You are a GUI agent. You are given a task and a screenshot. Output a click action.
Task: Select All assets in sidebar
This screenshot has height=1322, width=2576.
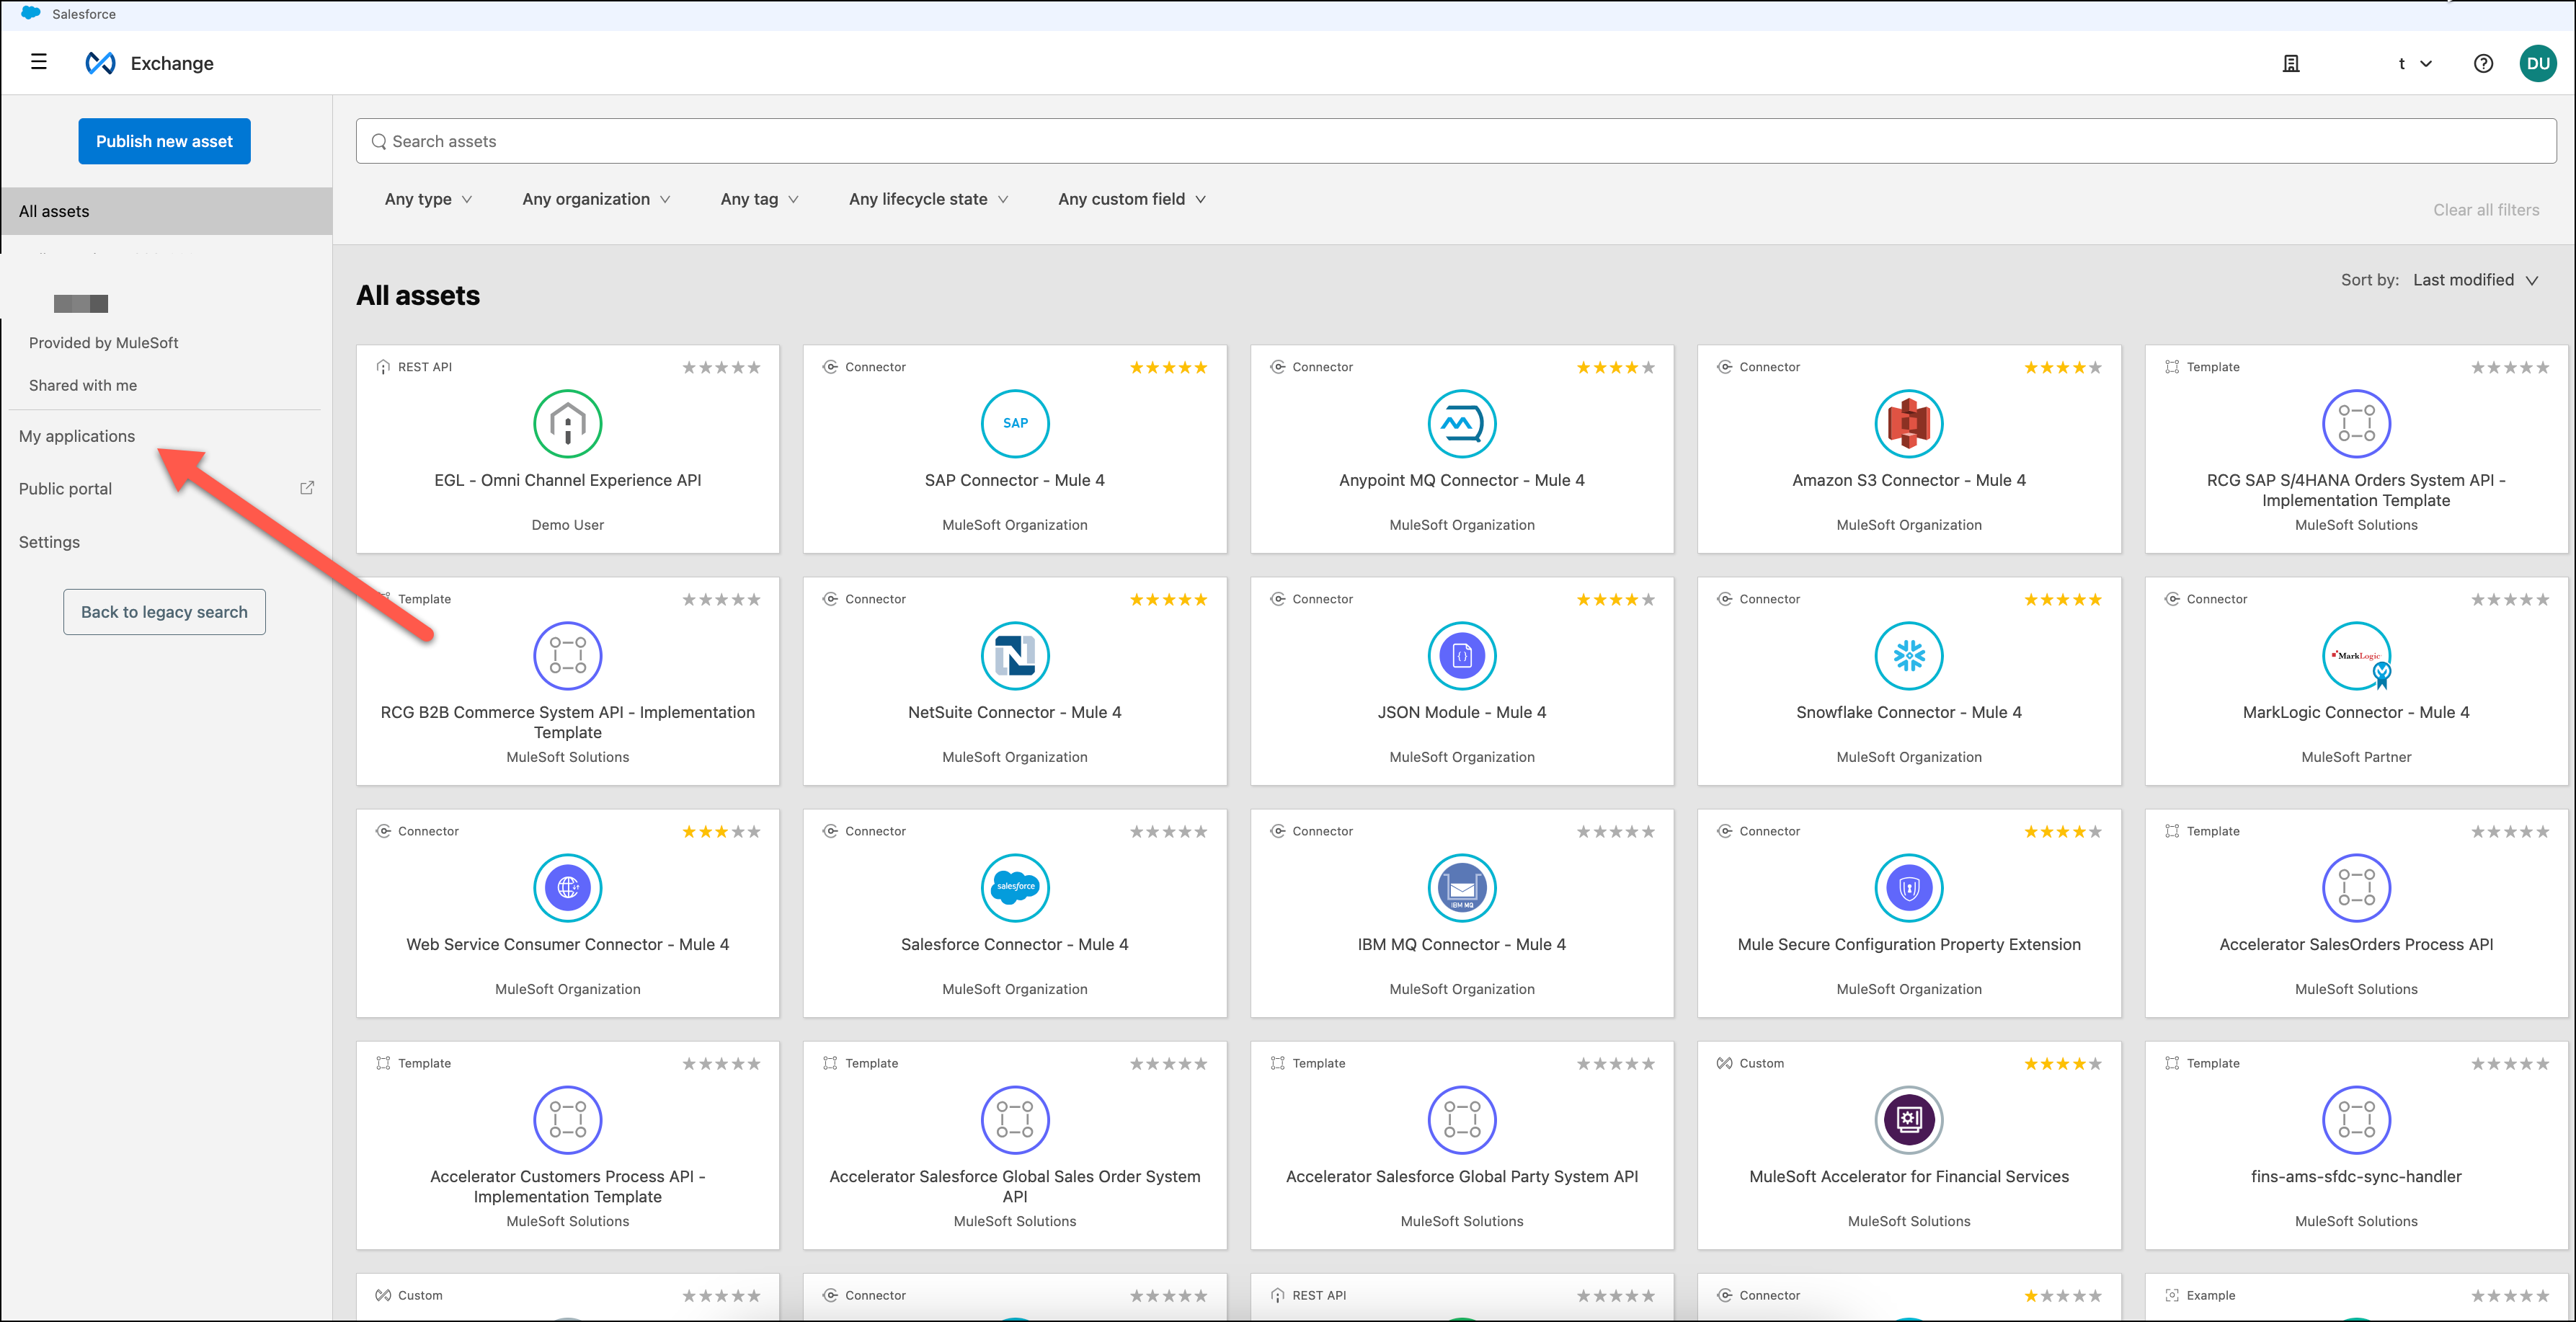pyautogui.click(x=166, y=211)
